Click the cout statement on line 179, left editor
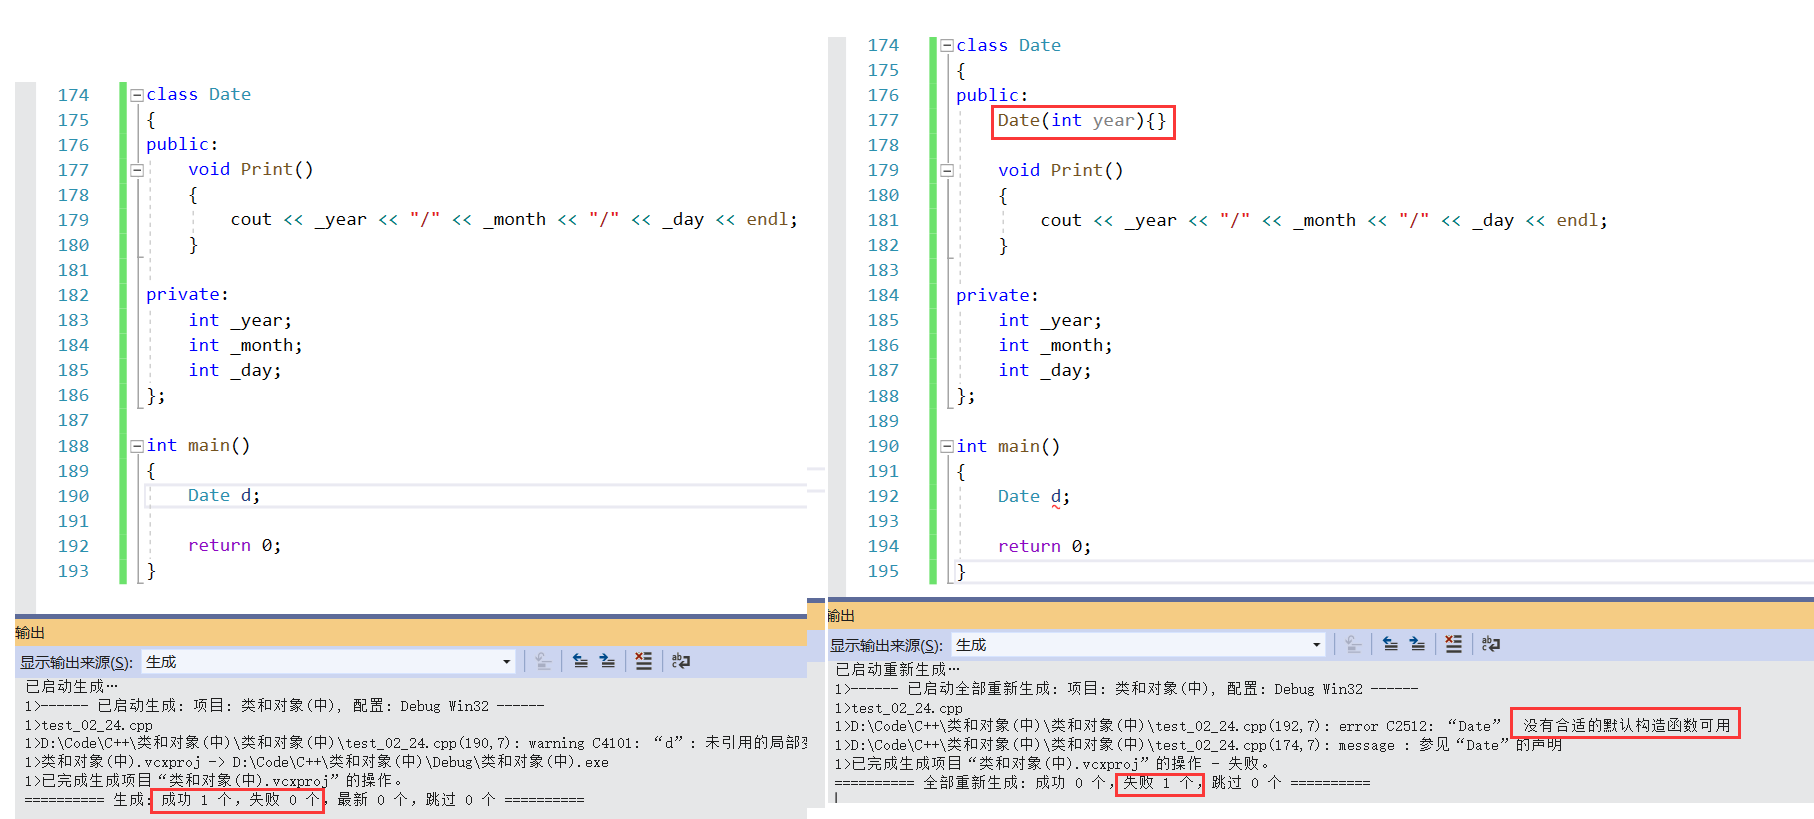The width and height of the screenshot is (1814, 819). click(514, 219)
